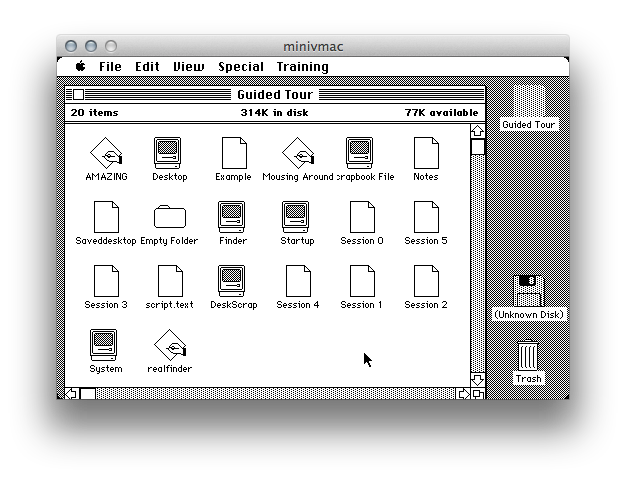Image resolution: width=626 pixels, height=478 pixels.
Task: Click the '77K available' text
Action: point(441,113)
